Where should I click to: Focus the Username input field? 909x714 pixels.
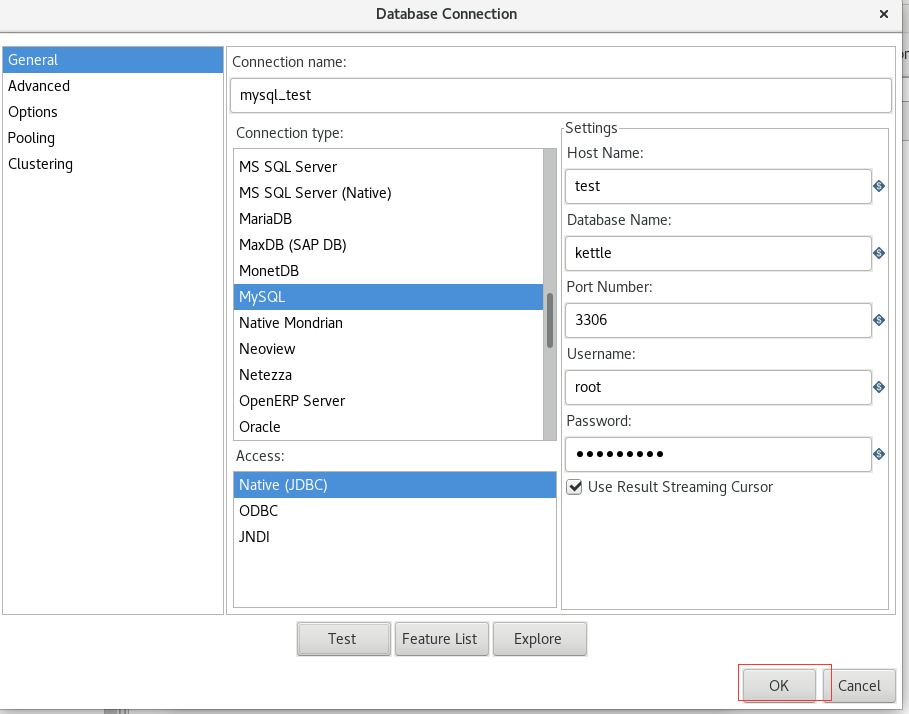point(718,387)
